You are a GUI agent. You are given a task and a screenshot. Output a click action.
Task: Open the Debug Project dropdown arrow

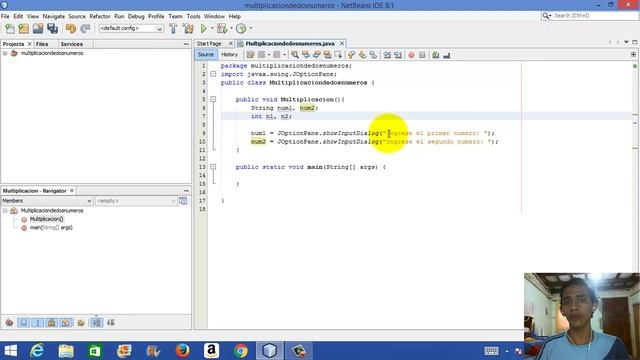pyautogui.click(x=231, y=29)
